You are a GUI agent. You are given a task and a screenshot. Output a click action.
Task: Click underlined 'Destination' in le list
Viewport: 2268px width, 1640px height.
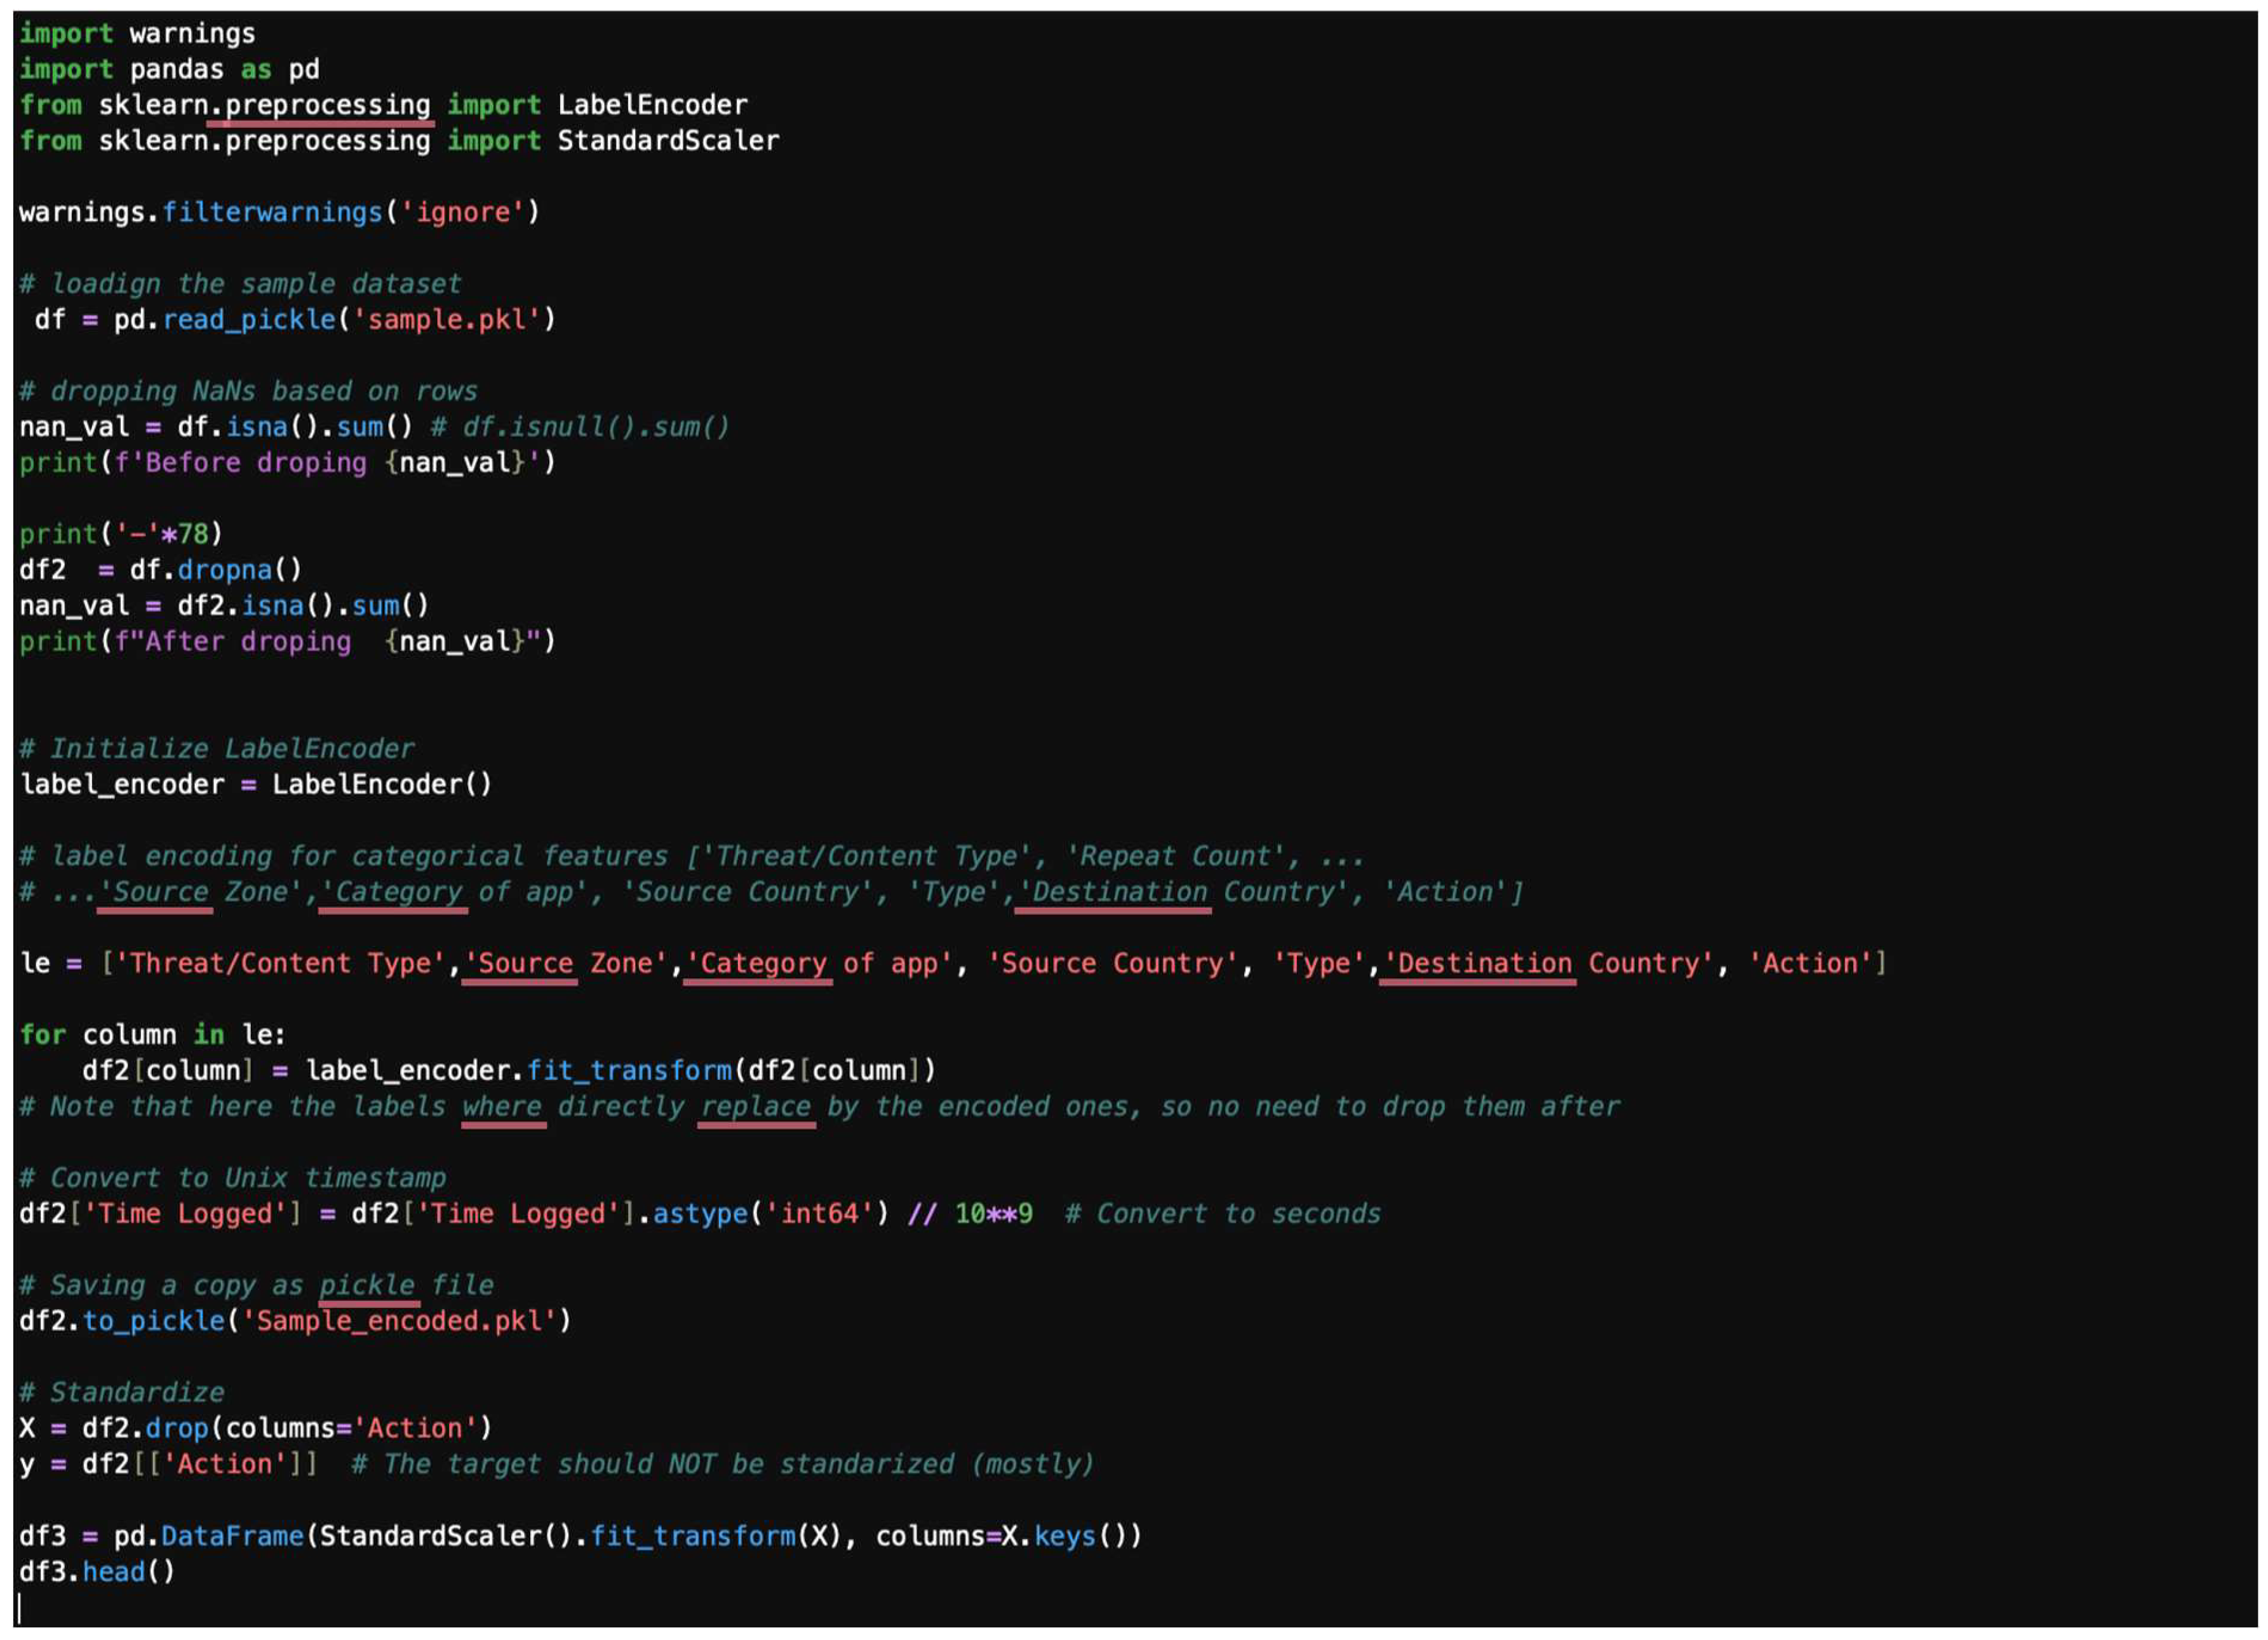point(1483,964)
